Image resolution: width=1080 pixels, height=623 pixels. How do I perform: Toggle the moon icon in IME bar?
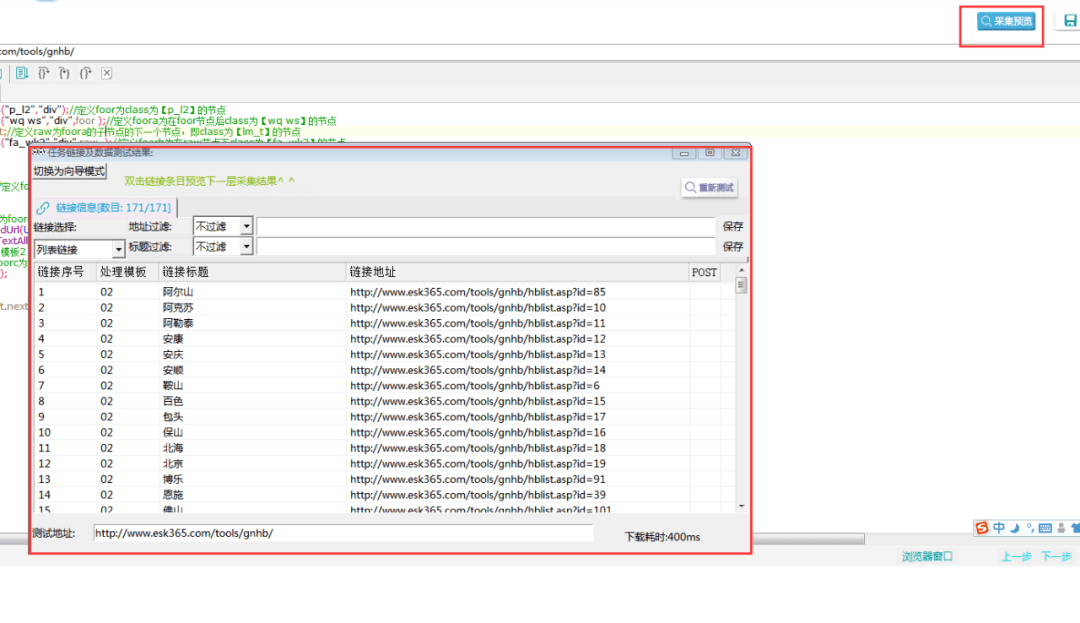pyautogui.click(x=1015, y=528)
